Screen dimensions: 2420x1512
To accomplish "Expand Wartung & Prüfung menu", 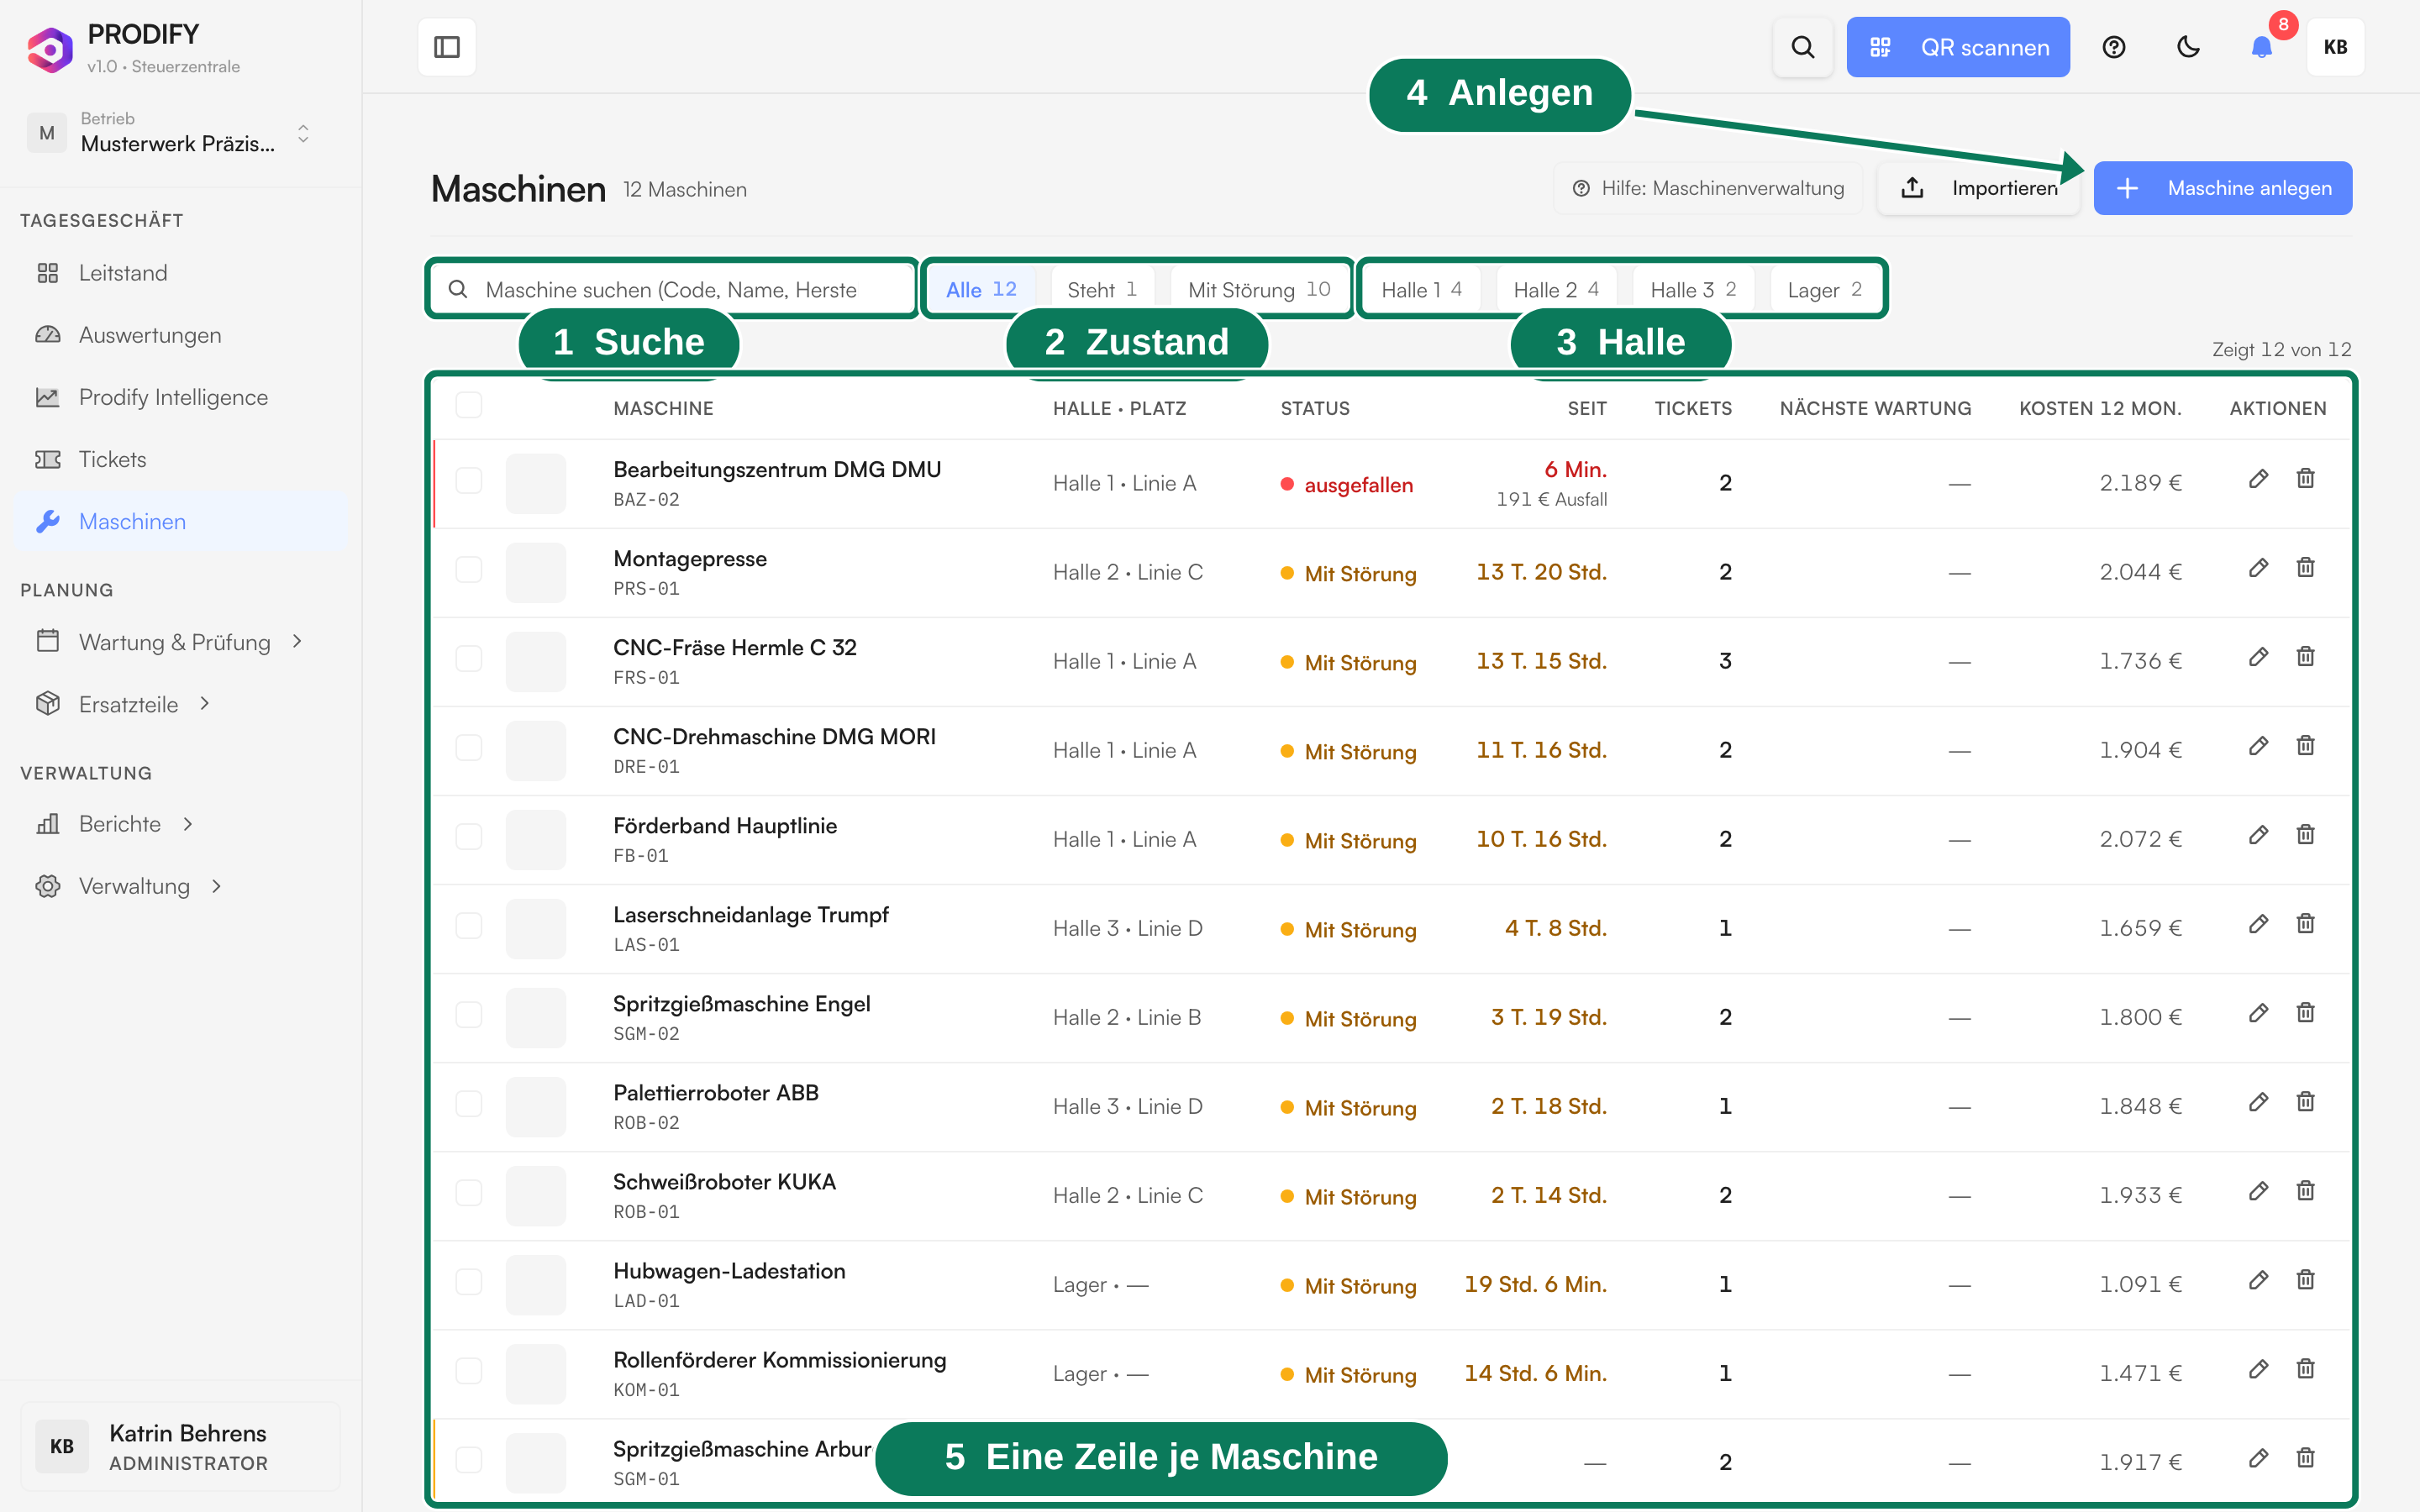I will [180, 642].
